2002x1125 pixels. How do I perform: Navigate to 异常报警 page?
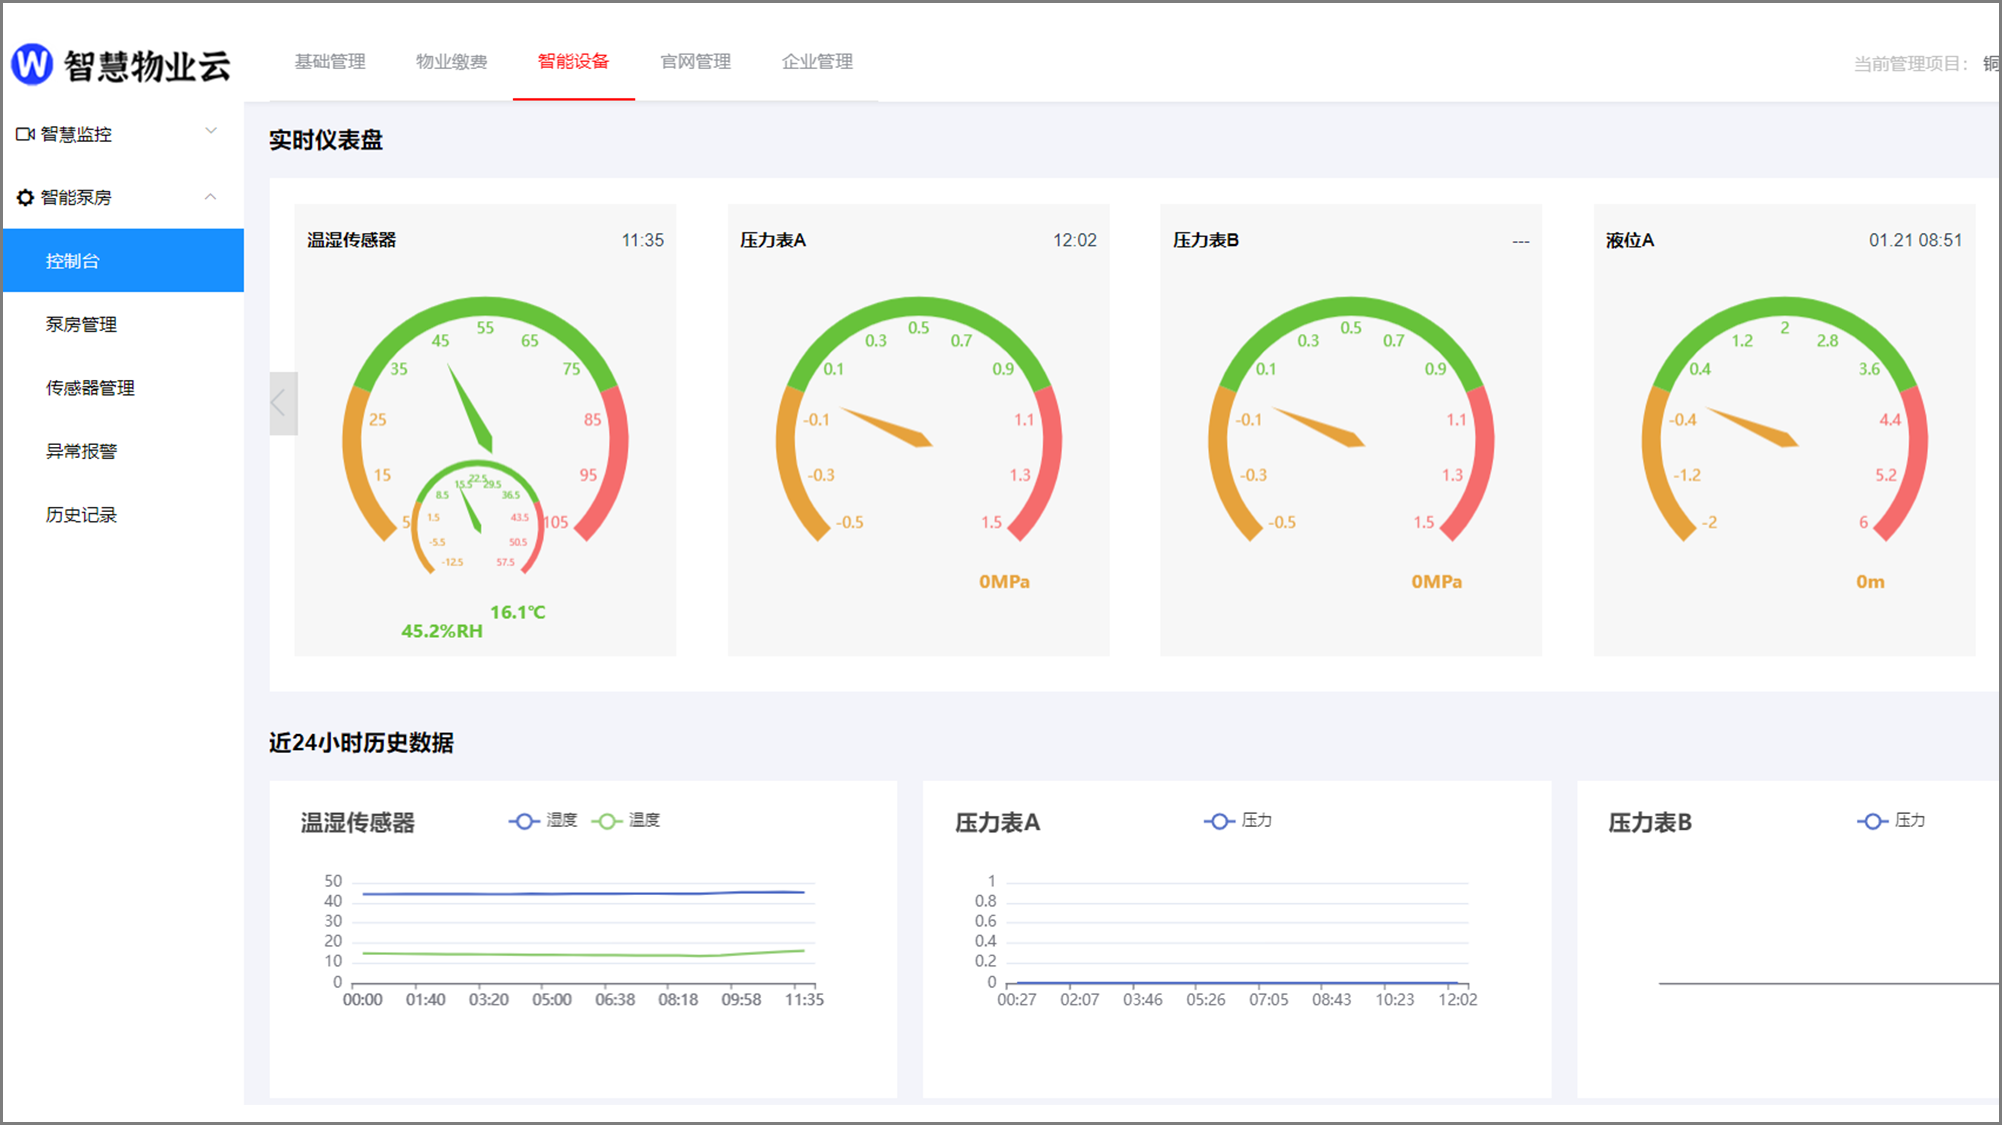[81, 452]
